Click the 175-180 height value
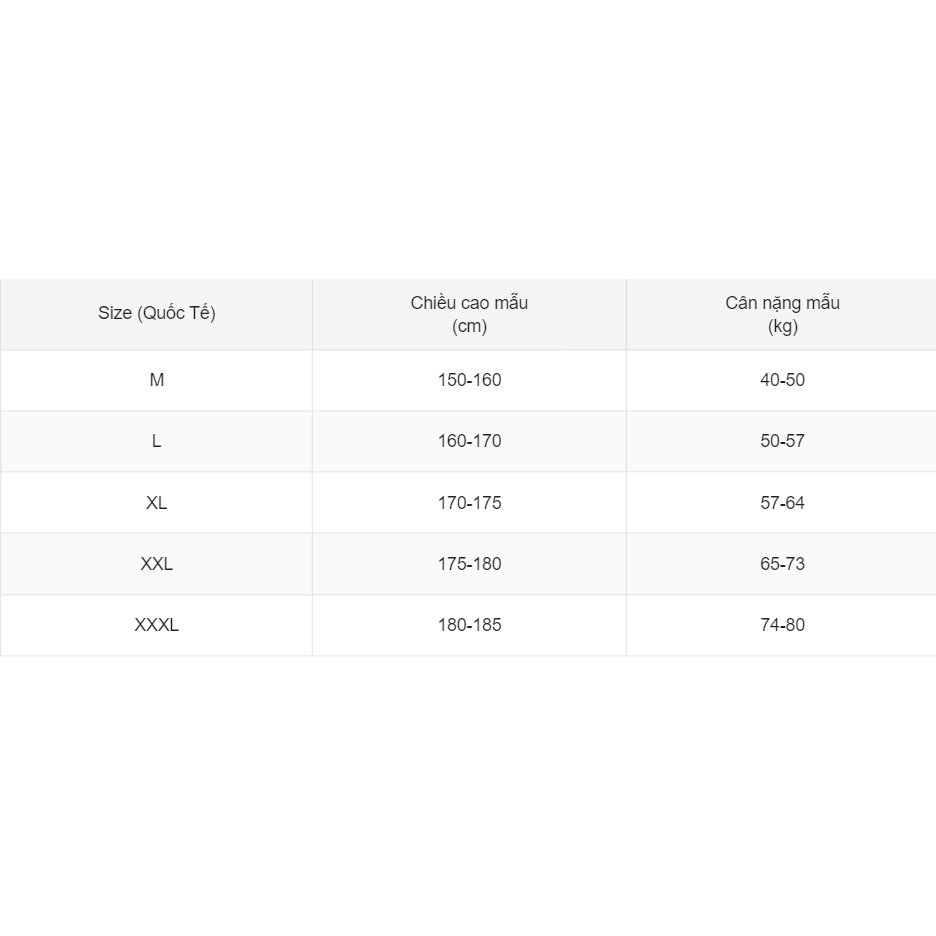The width and height of the screenshot is (936, 936). click(469, 564)
